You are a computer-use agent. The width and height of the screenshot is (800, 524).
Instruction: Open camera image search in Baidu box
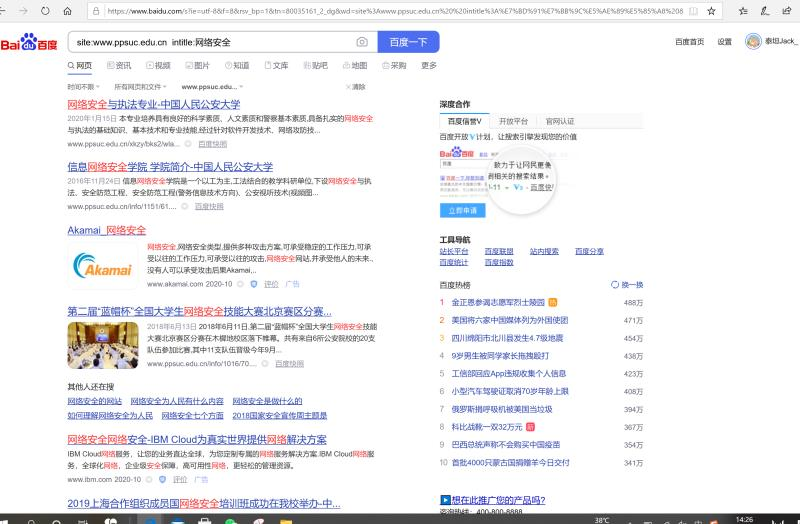[x=362, y=42]
